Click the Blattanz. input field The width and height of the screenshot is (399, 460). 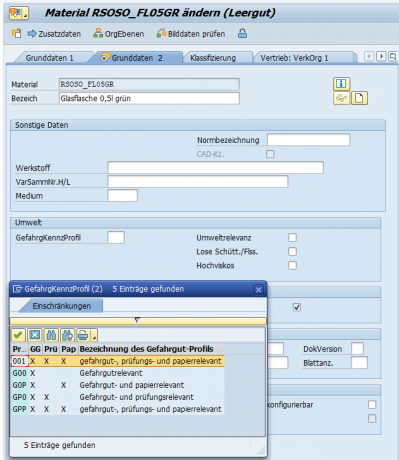pyautogui.click(x=359, y=363)
